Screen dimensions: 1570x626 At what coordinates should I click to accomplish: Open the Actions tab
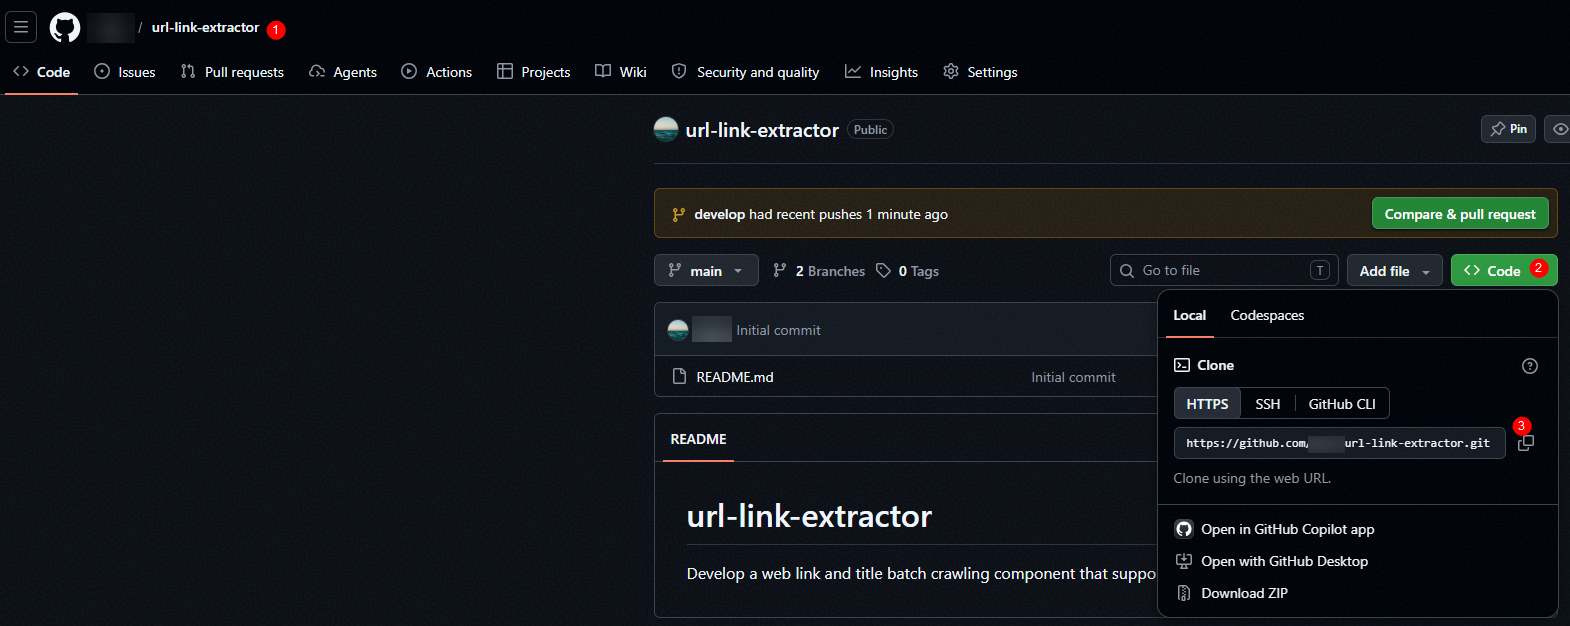pyautogui.click(x=436, y=72)
